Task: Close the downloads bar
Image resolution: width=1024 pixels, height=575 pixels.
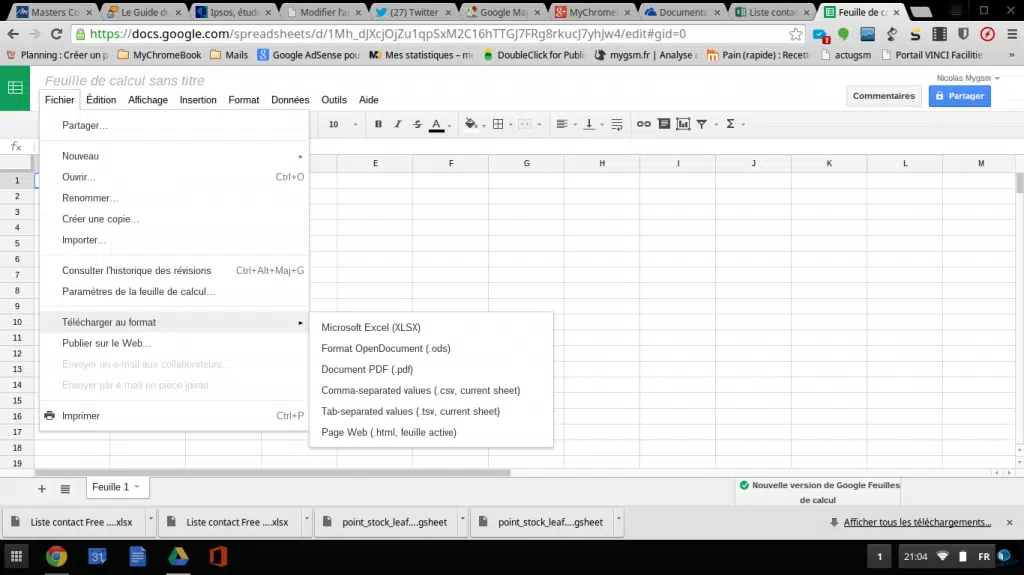Action: click(1010, 522)
